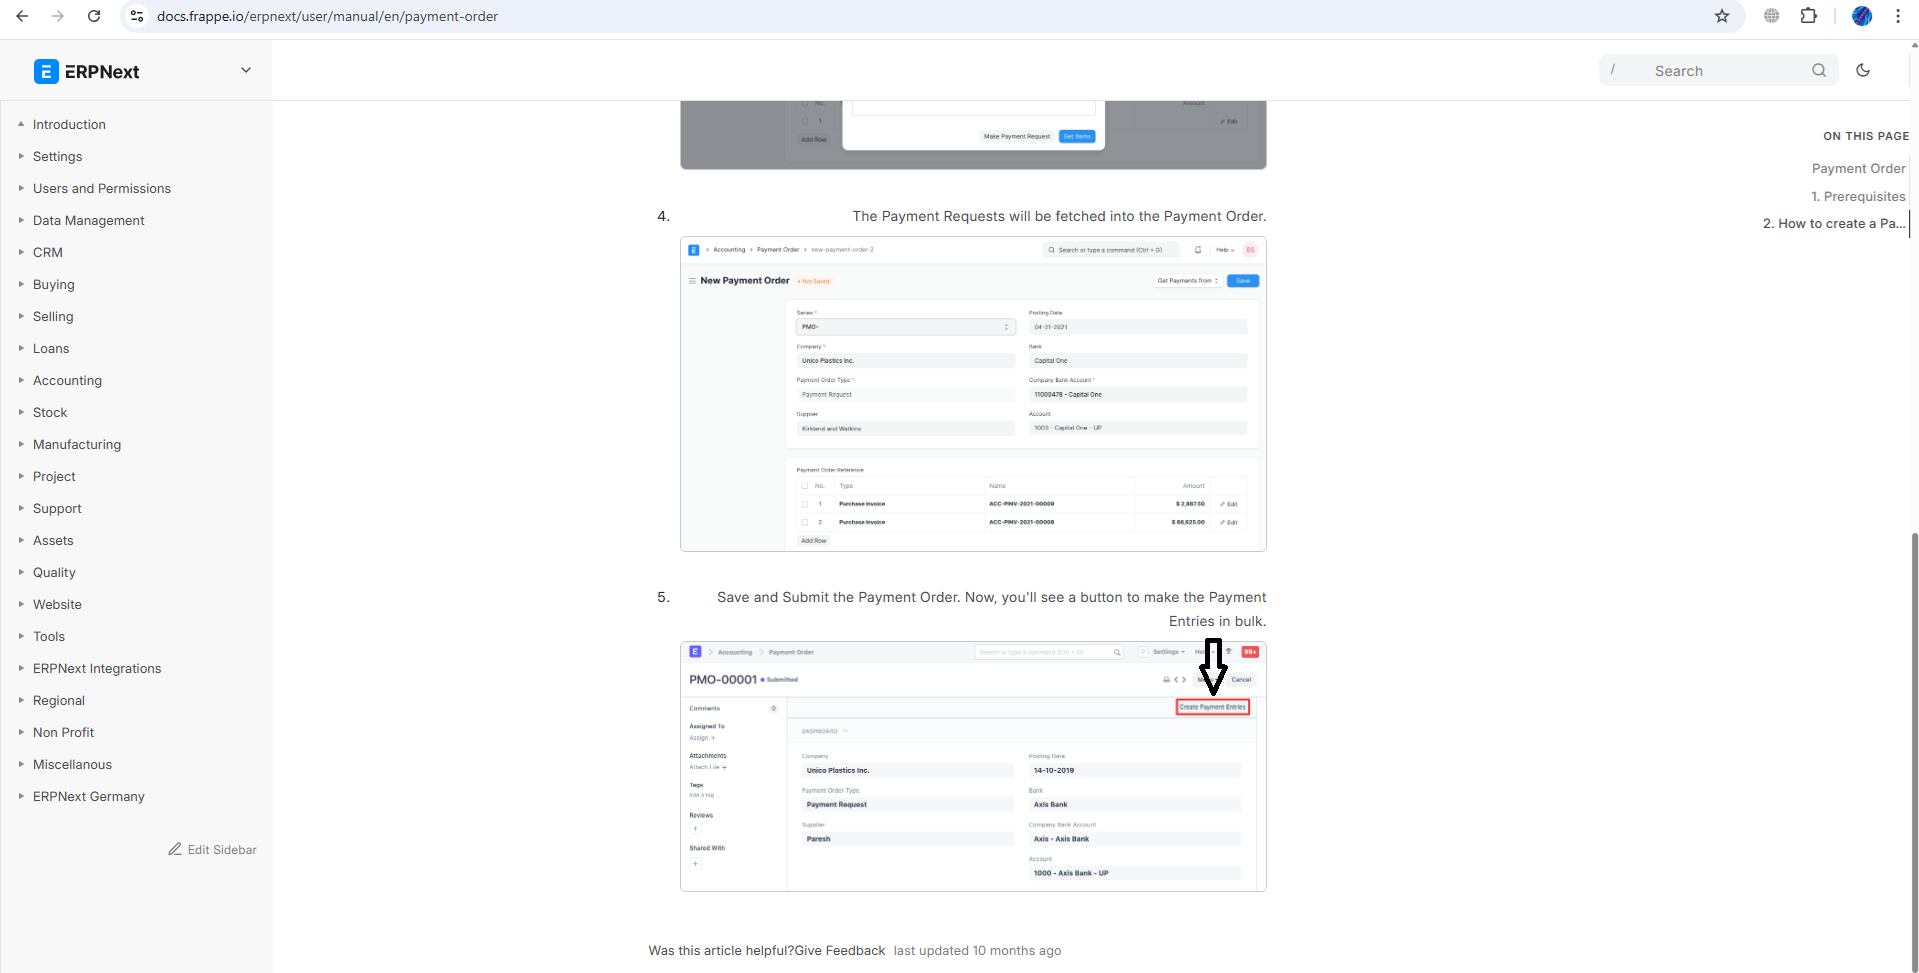Click the search magnifier icon
The image size is (1919, 973).
[1819, 70]
